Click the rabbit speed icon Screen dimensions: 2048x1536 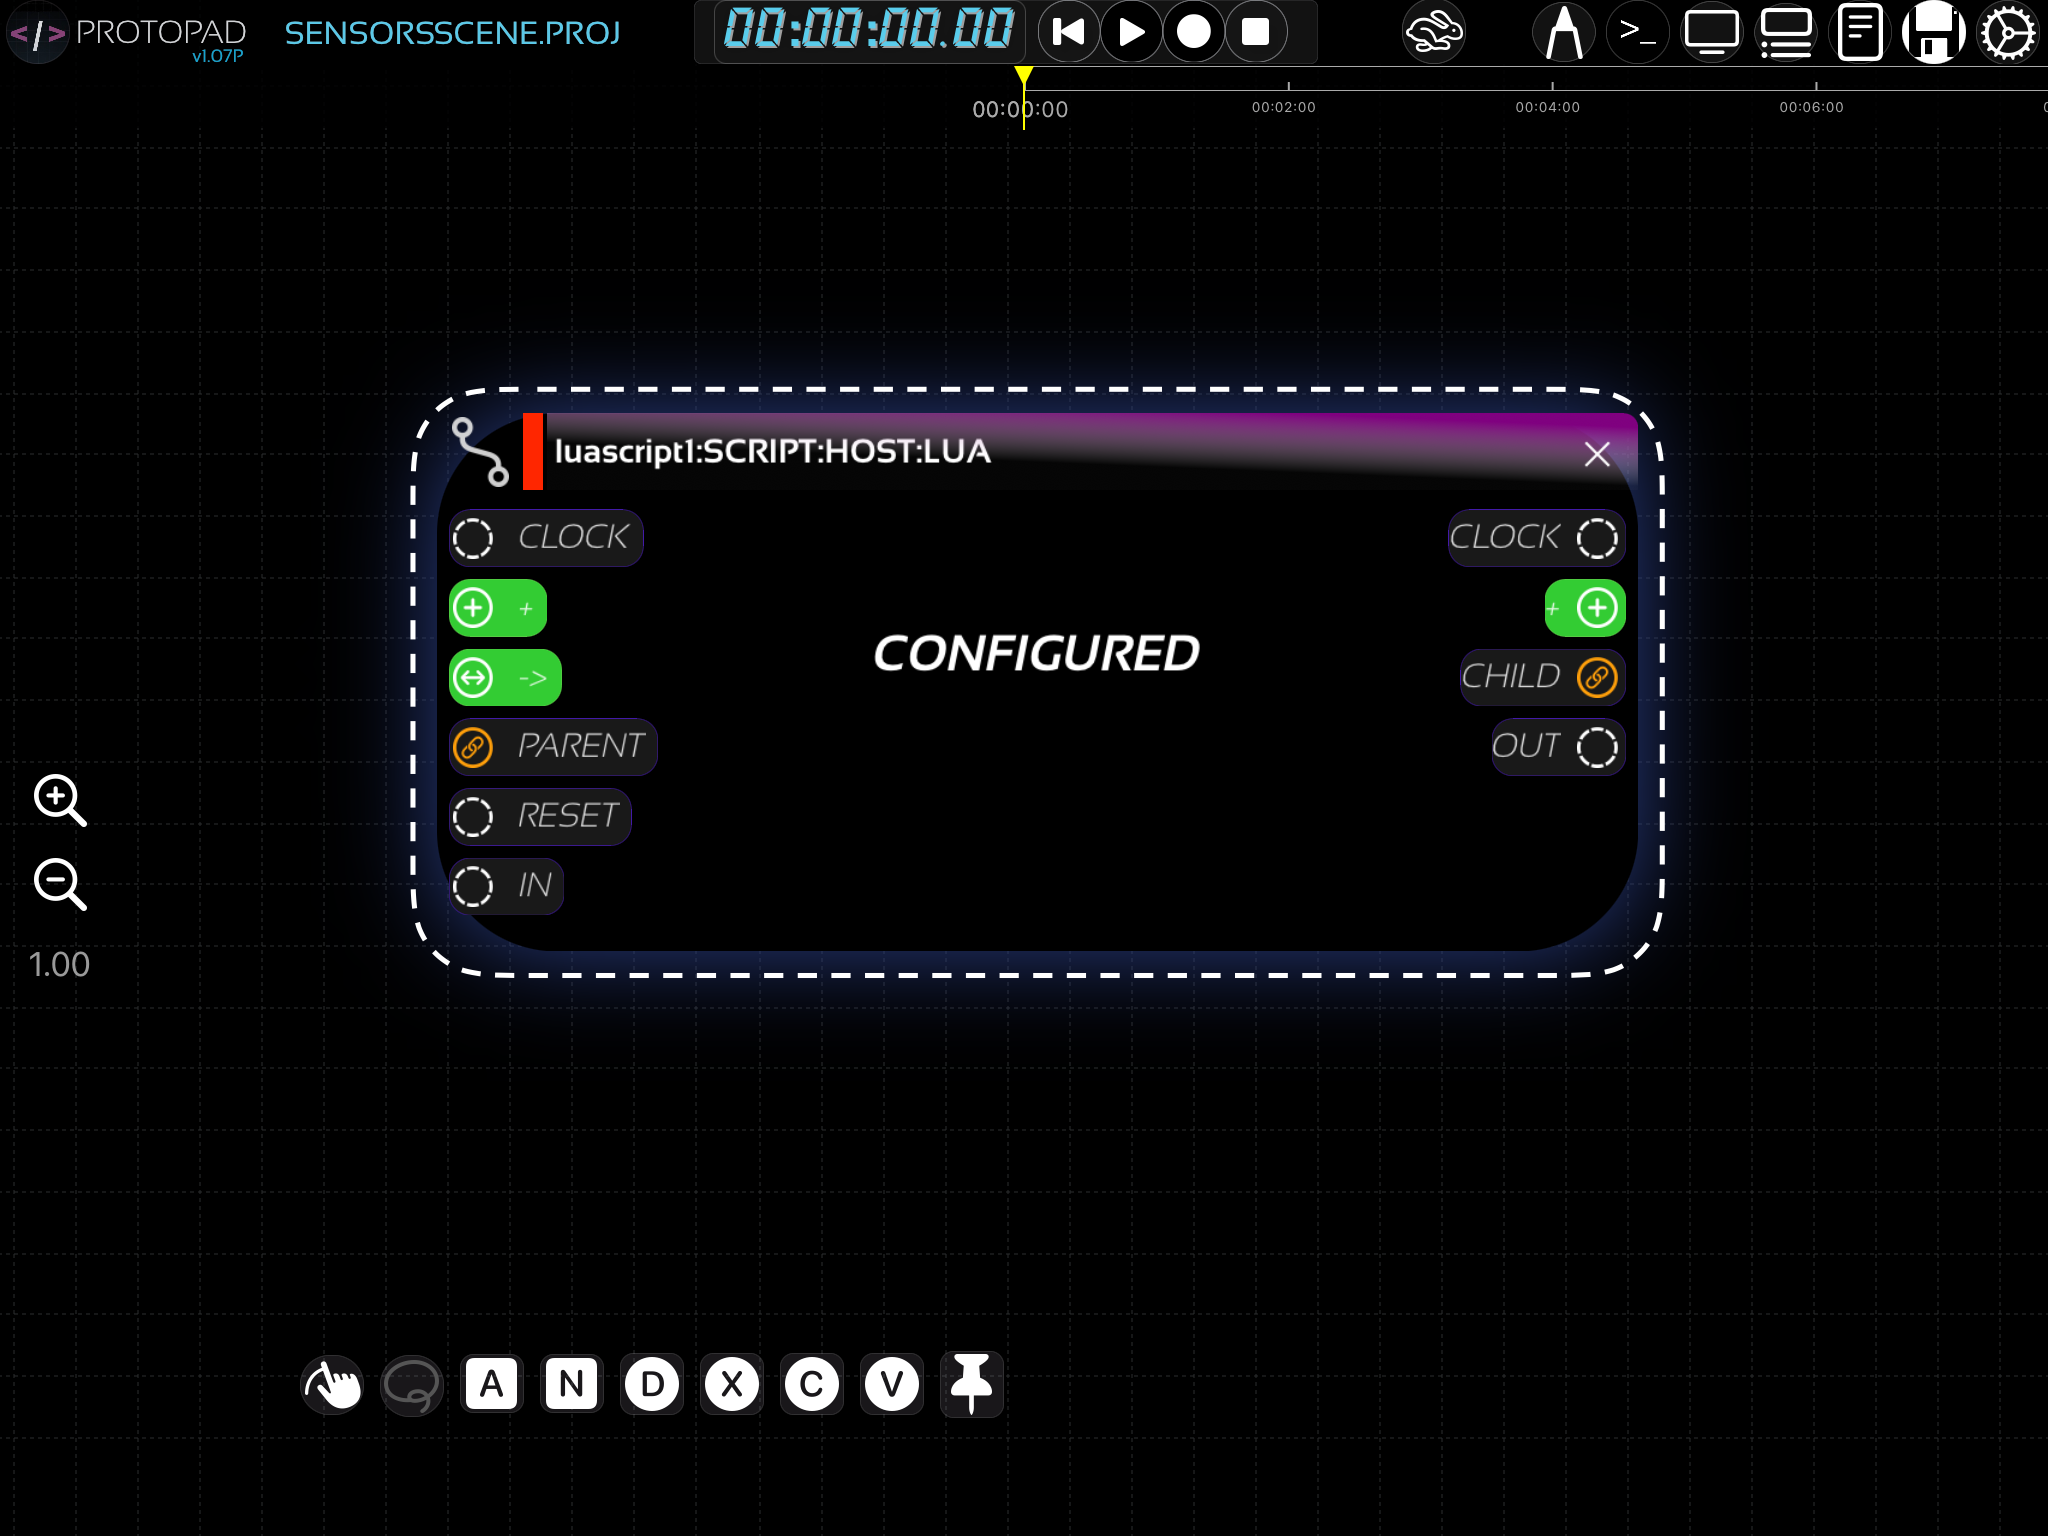(1433, 33)
